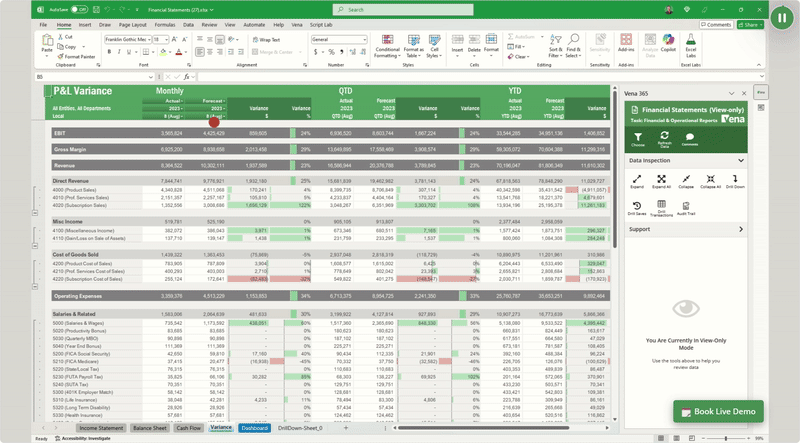The width and height of the screenshot is (800, 443).
Task: Open Excel Labs from ribbon
Action: click(x=690, y=45)
